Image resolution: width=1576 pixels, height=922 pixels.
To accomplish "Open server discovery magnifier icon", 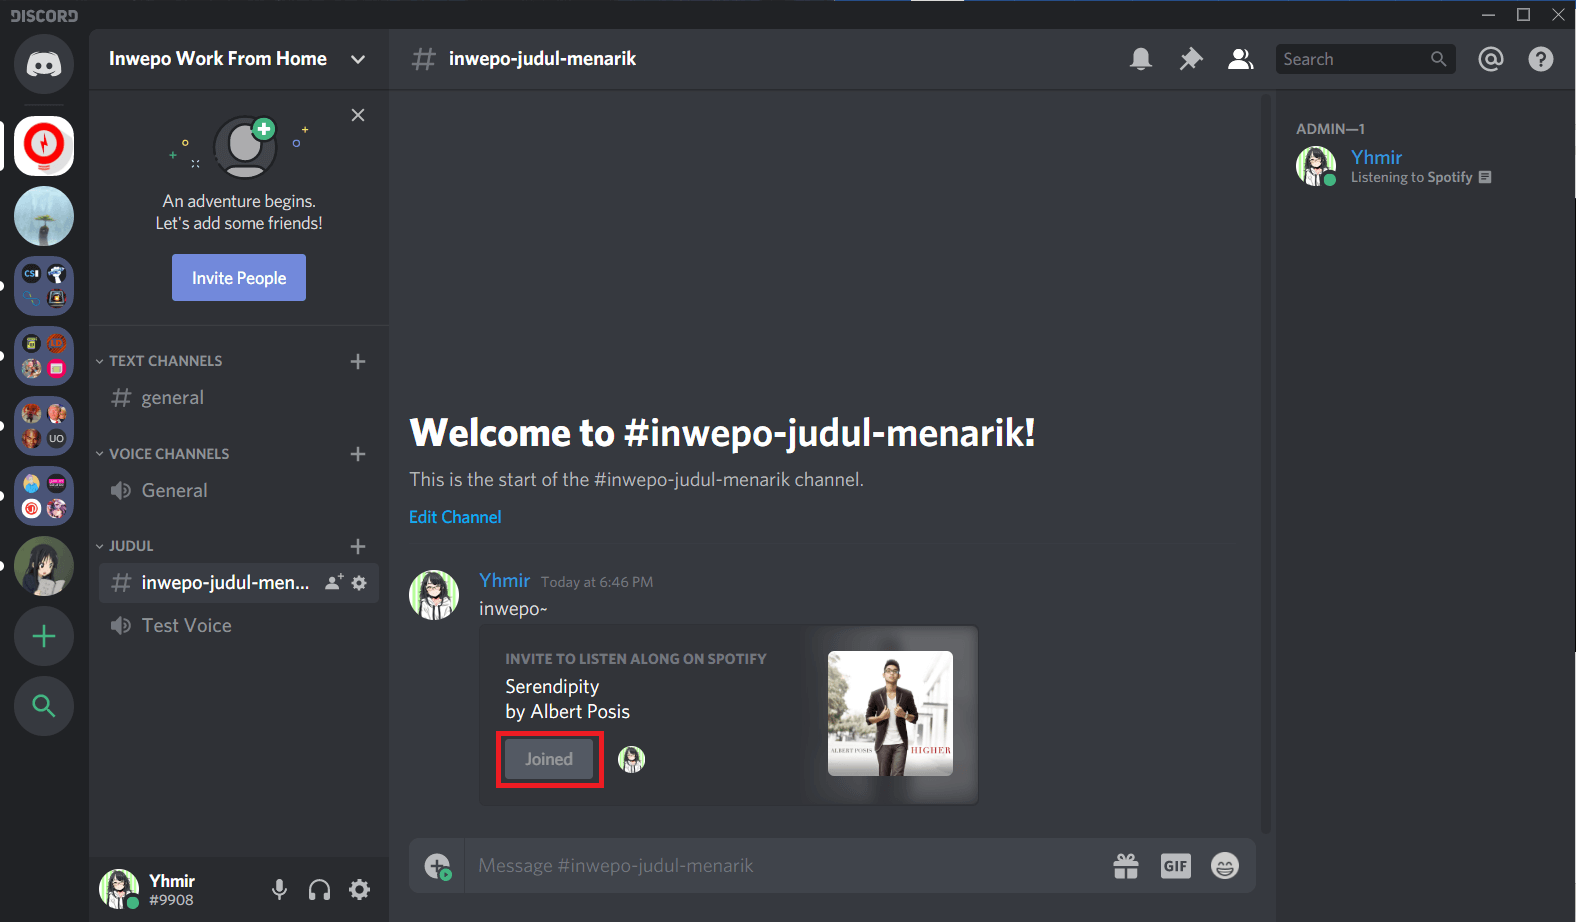I will pyautogui.click(x=44, y=706).
